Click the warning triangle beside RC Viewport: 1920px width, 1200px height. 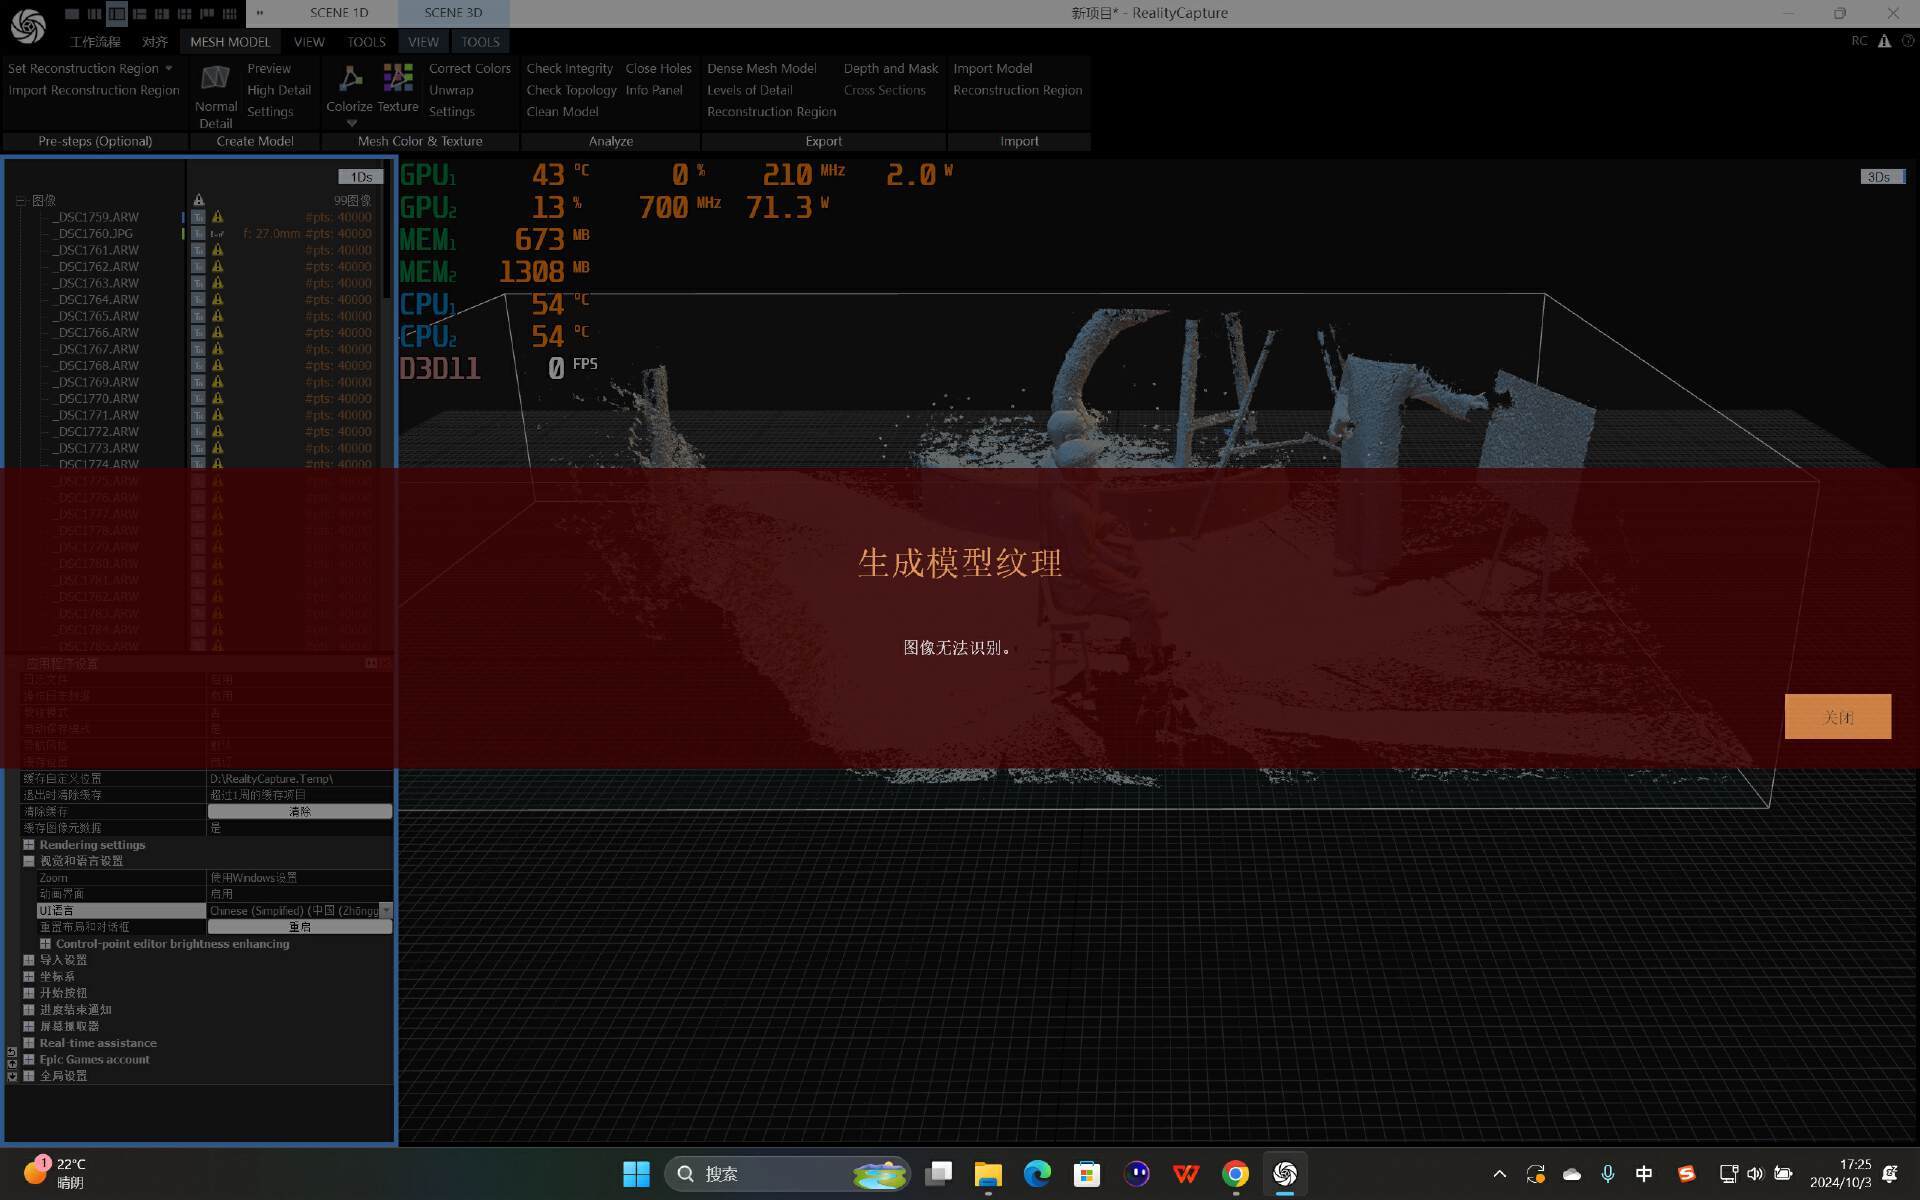pos(1884,41)
